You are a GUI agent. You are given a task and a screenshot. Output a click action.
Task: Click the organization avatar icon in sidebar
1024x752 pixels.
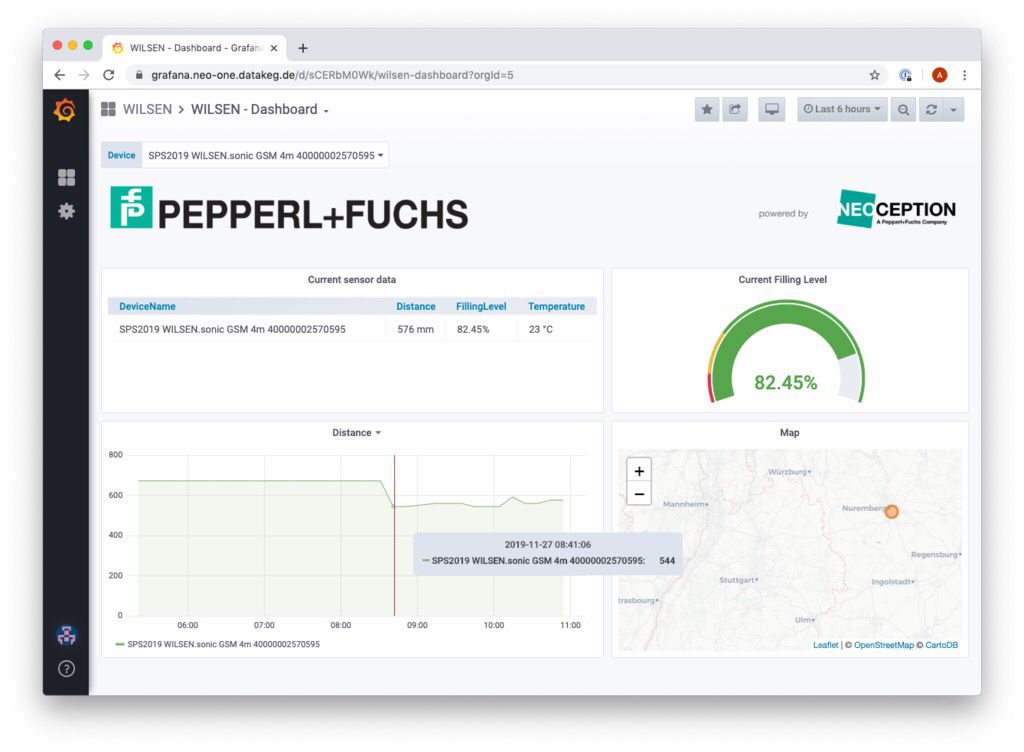[66, 634]
